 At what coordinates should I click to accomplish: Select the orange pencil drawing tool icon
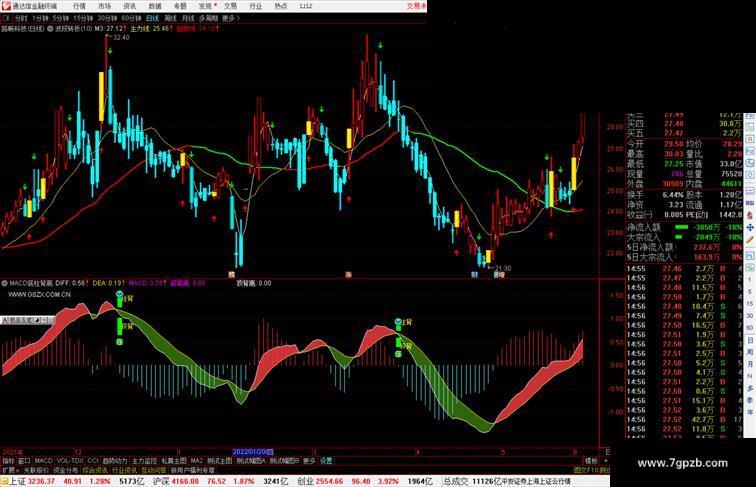(x=750, y=239)
